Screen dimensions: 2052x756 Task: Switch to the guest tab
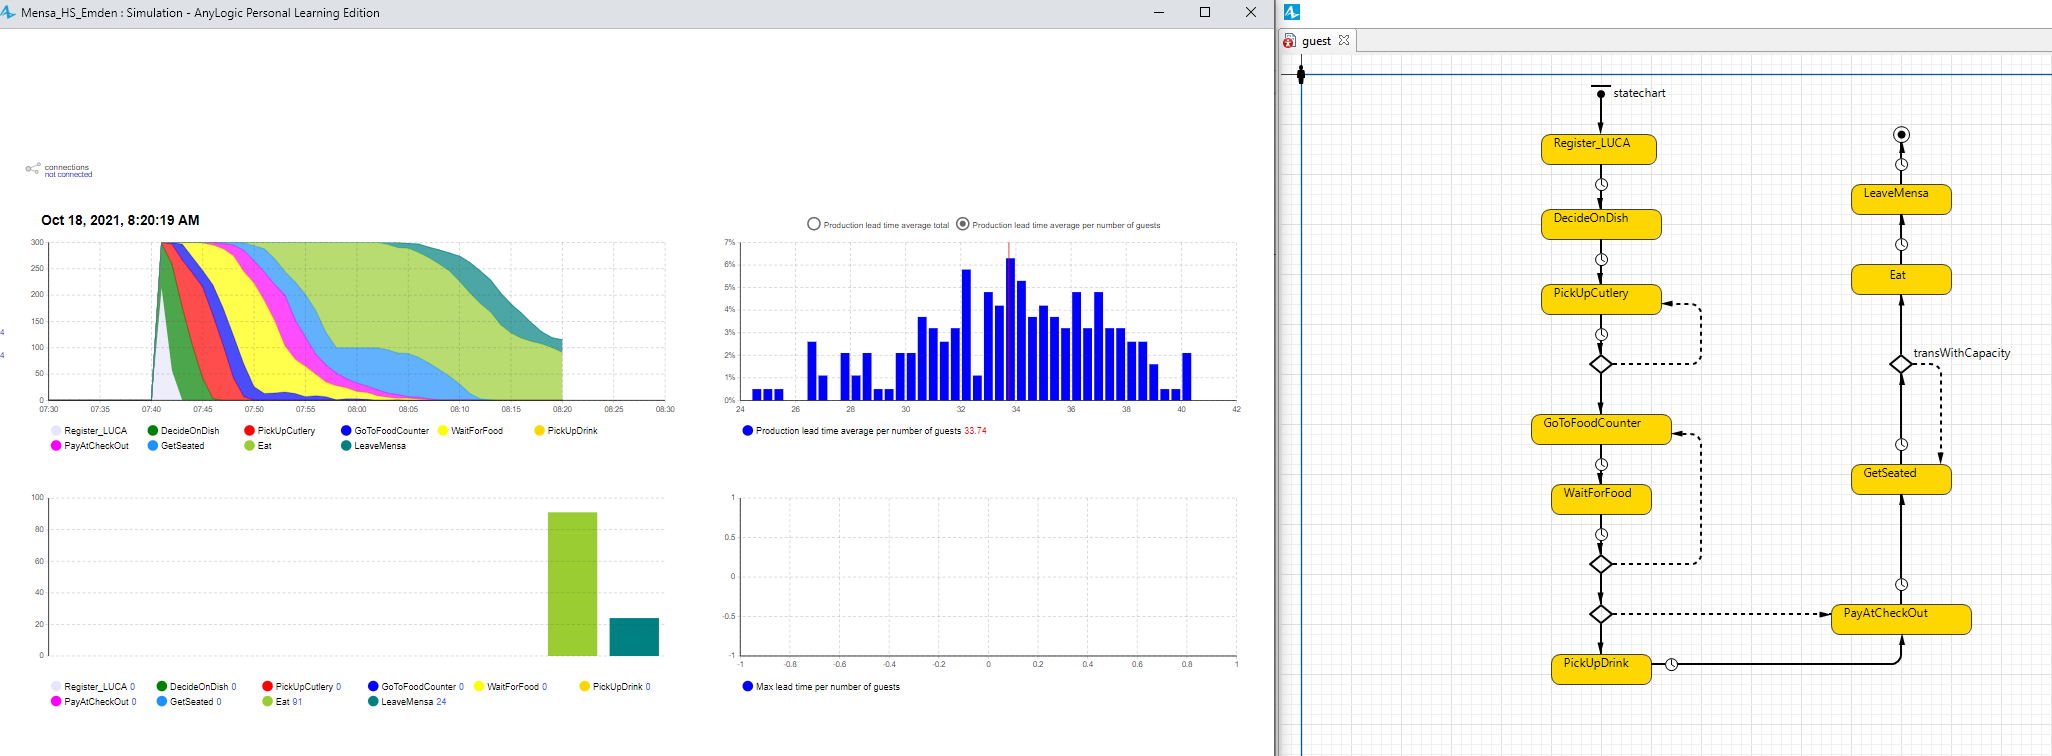coord(1315,41)
